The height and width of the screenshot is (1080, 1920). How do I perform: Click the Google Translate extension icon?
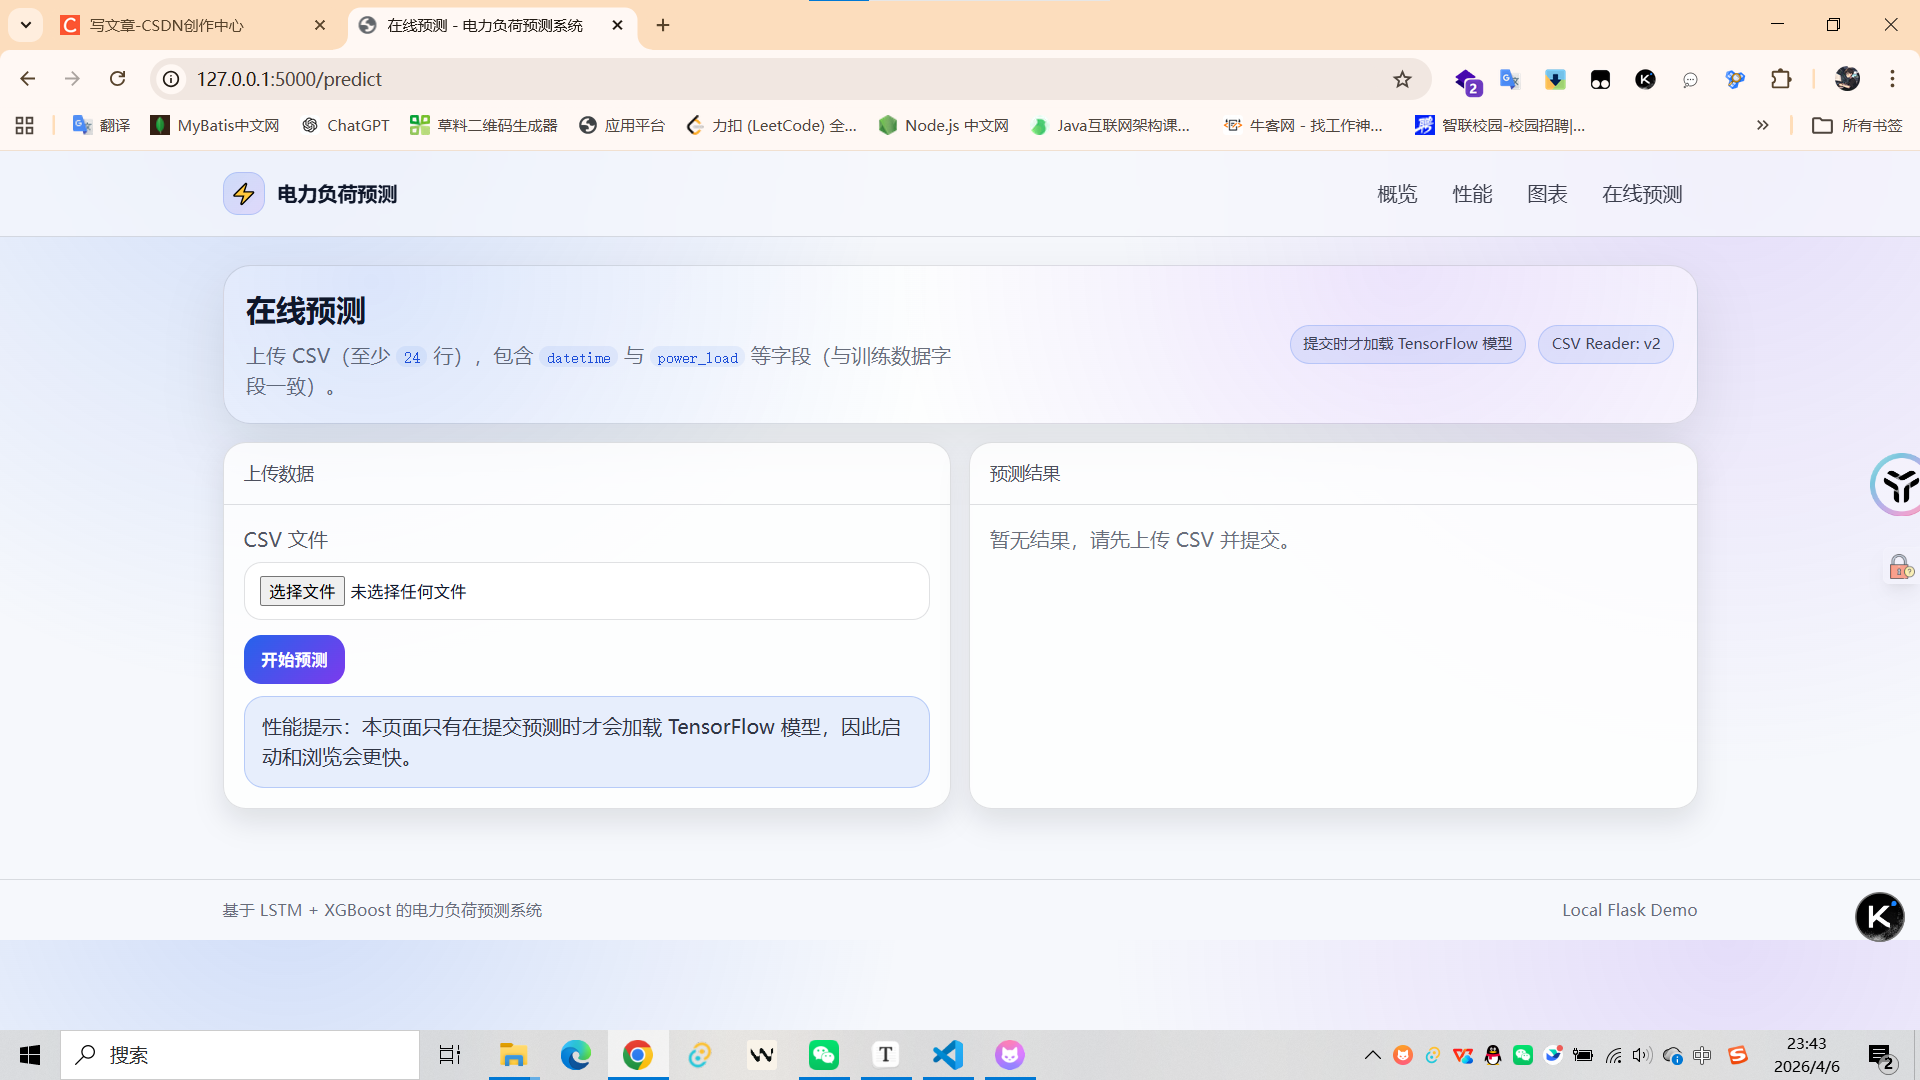pos(1510,79)
